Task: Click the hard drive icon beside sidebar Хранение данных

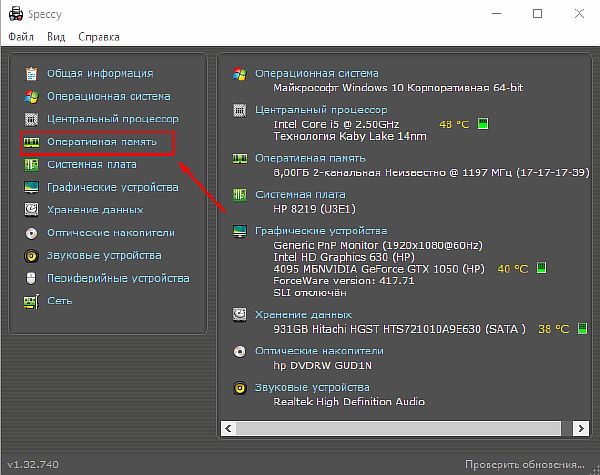Action: (x=31, y=210)
